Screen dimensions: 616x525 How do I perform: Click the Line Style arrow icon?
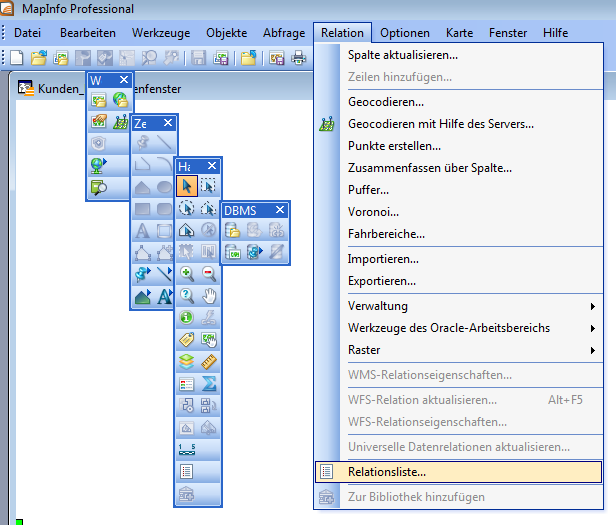coord(164,274)
